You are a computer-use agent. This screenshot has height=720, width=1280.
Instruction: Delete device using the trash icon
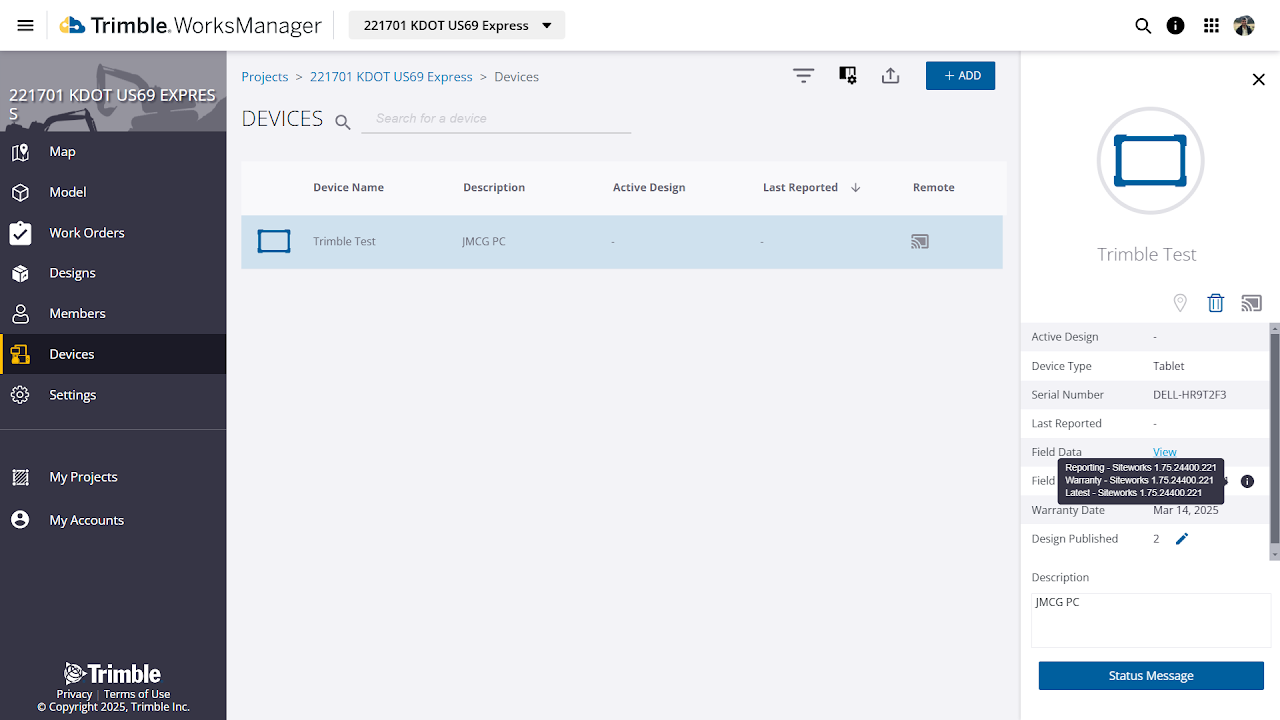1216,303
